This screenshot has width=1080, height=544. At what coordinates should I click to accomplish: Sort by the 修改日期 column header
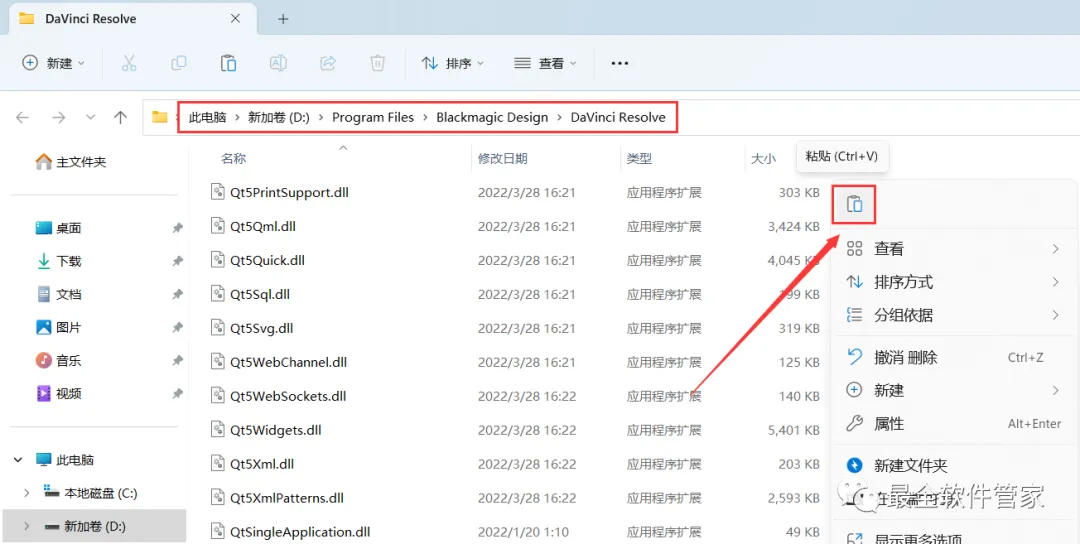click(x=503, y=158)
